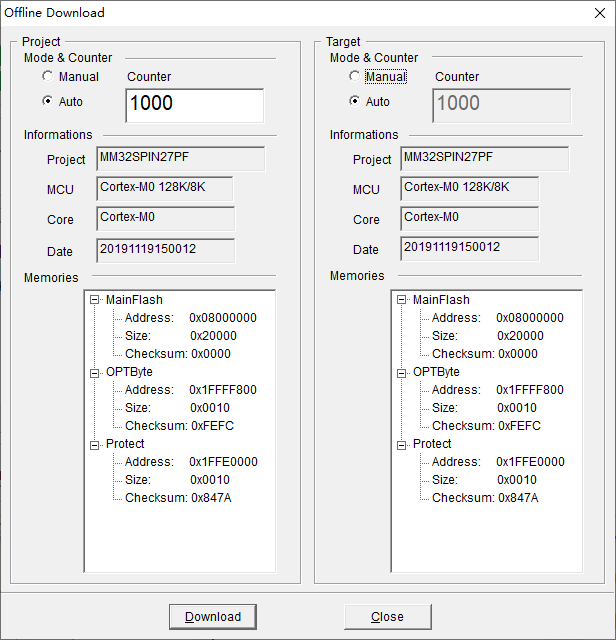Viewport: 616px width, 640px height.
Task: Select Project Protect Size 0x0010 row
Action: click(x=177, y=480)
